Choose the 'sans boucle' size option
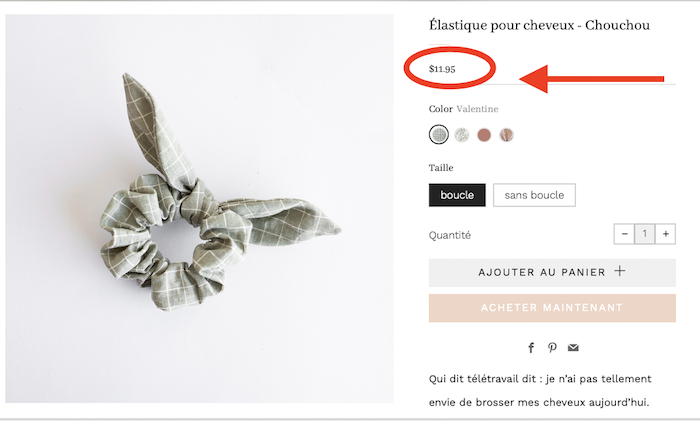Screen dimensions: 700x421 coord(534,195)
